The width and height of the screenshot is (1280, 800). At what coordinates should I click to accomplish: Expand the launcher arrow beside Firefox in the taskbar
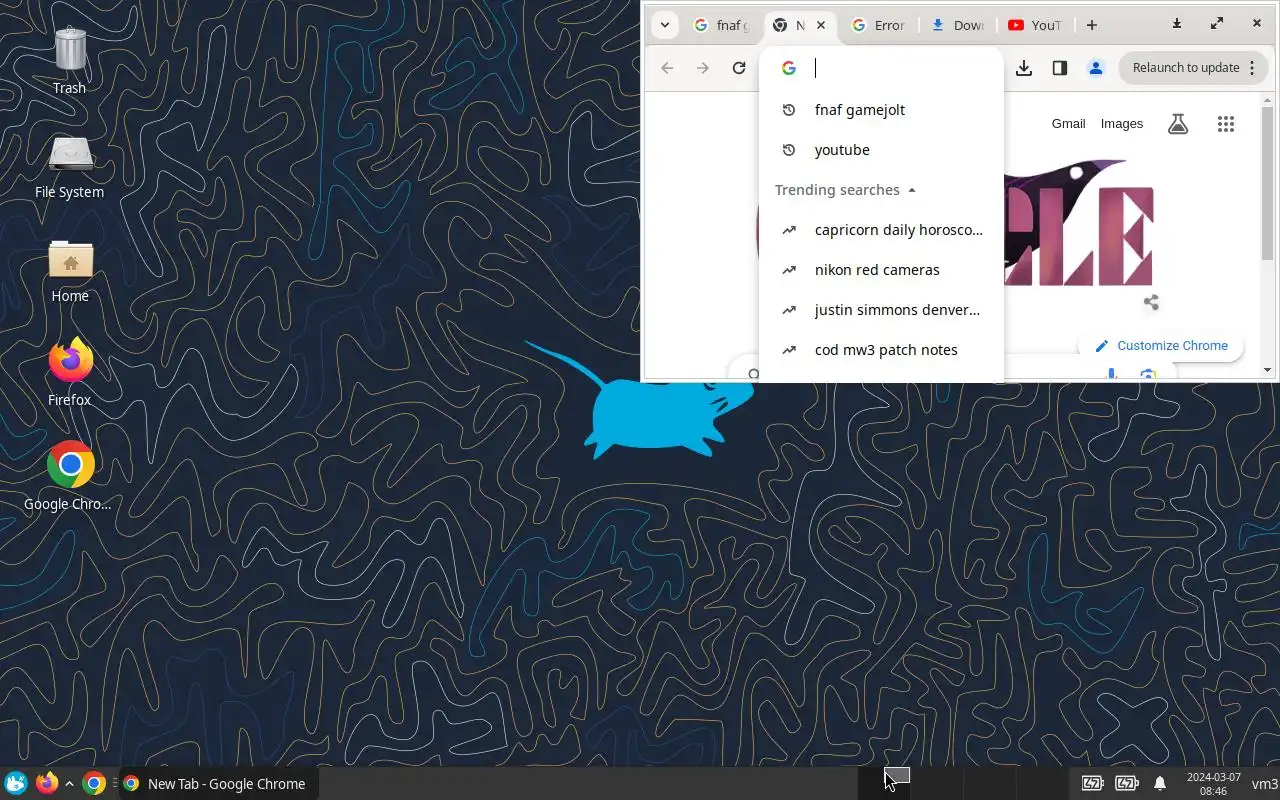point(69,783)
